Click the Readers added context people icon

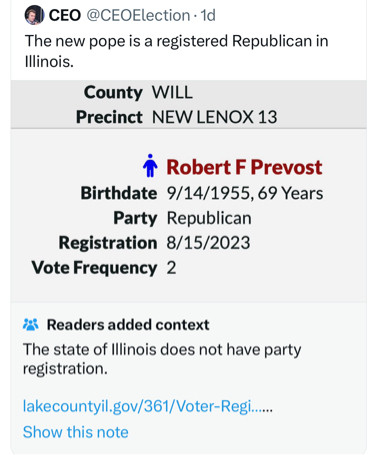31,325
